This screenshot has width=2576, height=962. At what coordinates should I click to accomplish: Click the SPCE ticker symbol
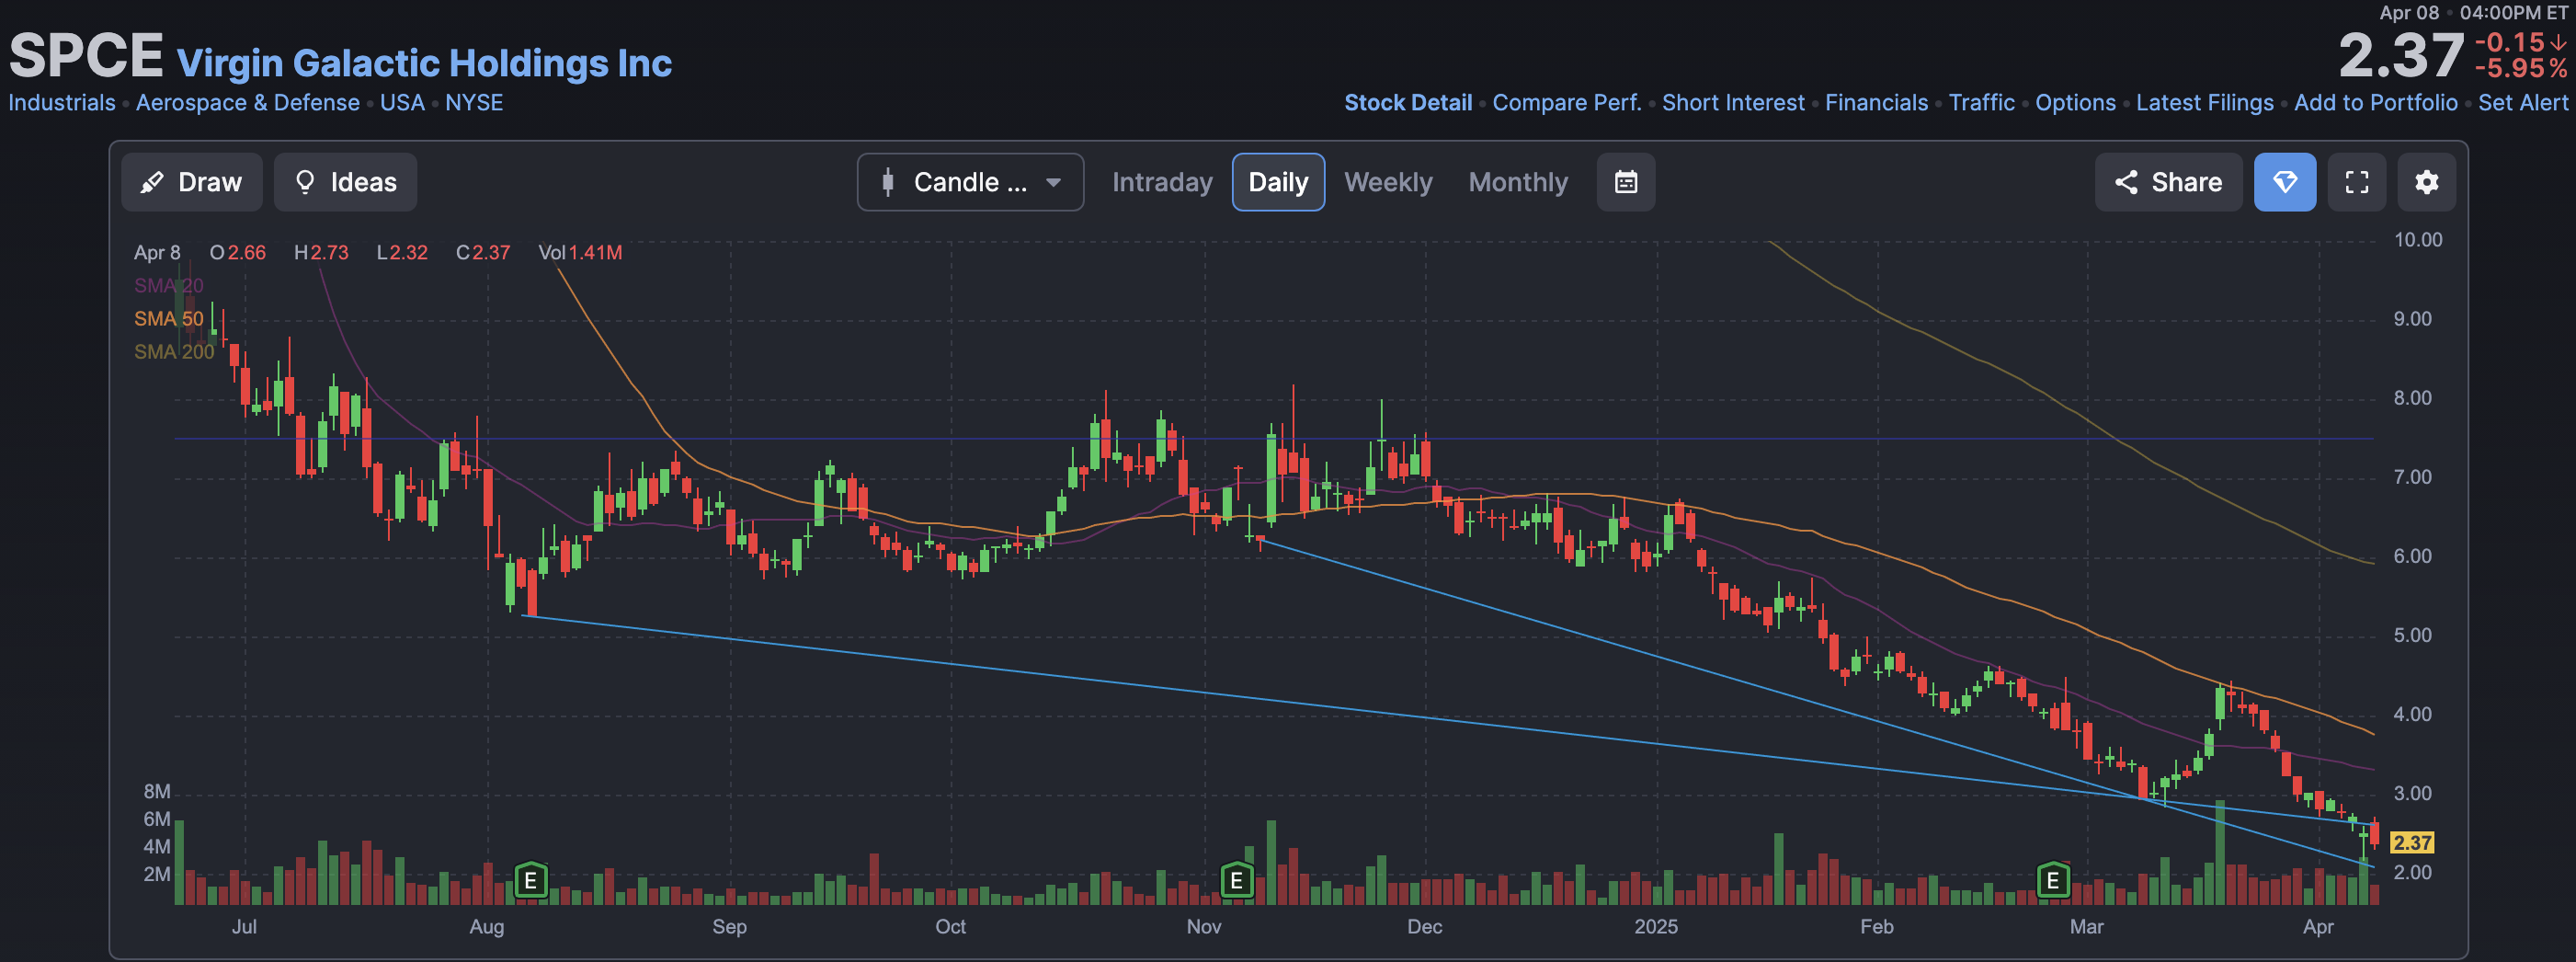86,55
